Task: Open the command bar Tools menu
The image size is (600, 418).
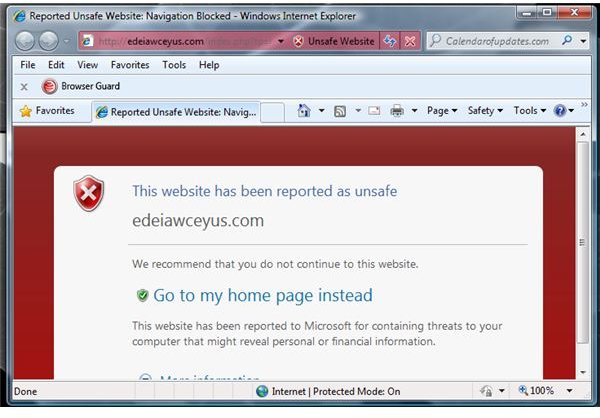Action: [x=530, y=111]
